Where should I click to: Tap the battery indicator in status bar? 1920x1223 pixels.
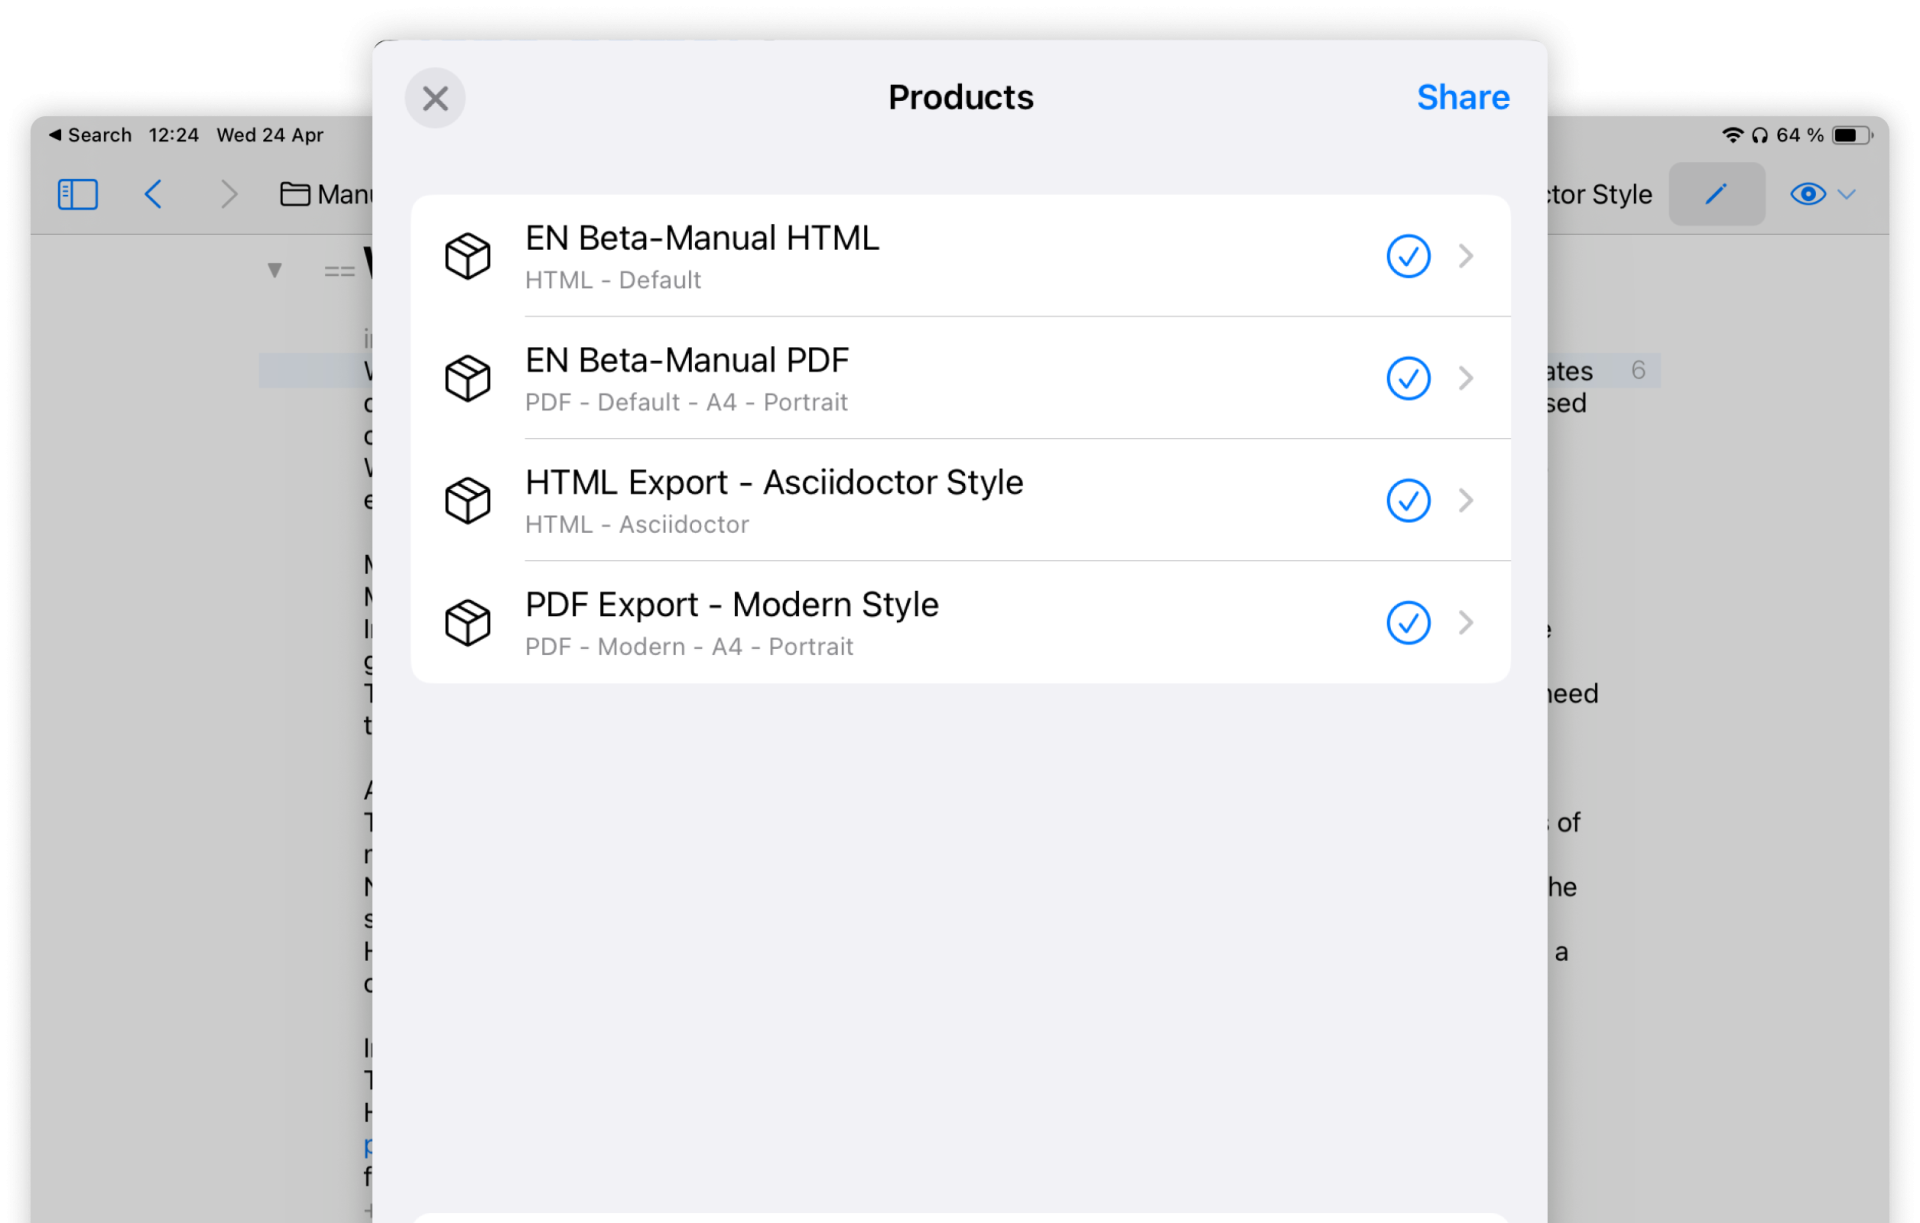coord(1851,135)
